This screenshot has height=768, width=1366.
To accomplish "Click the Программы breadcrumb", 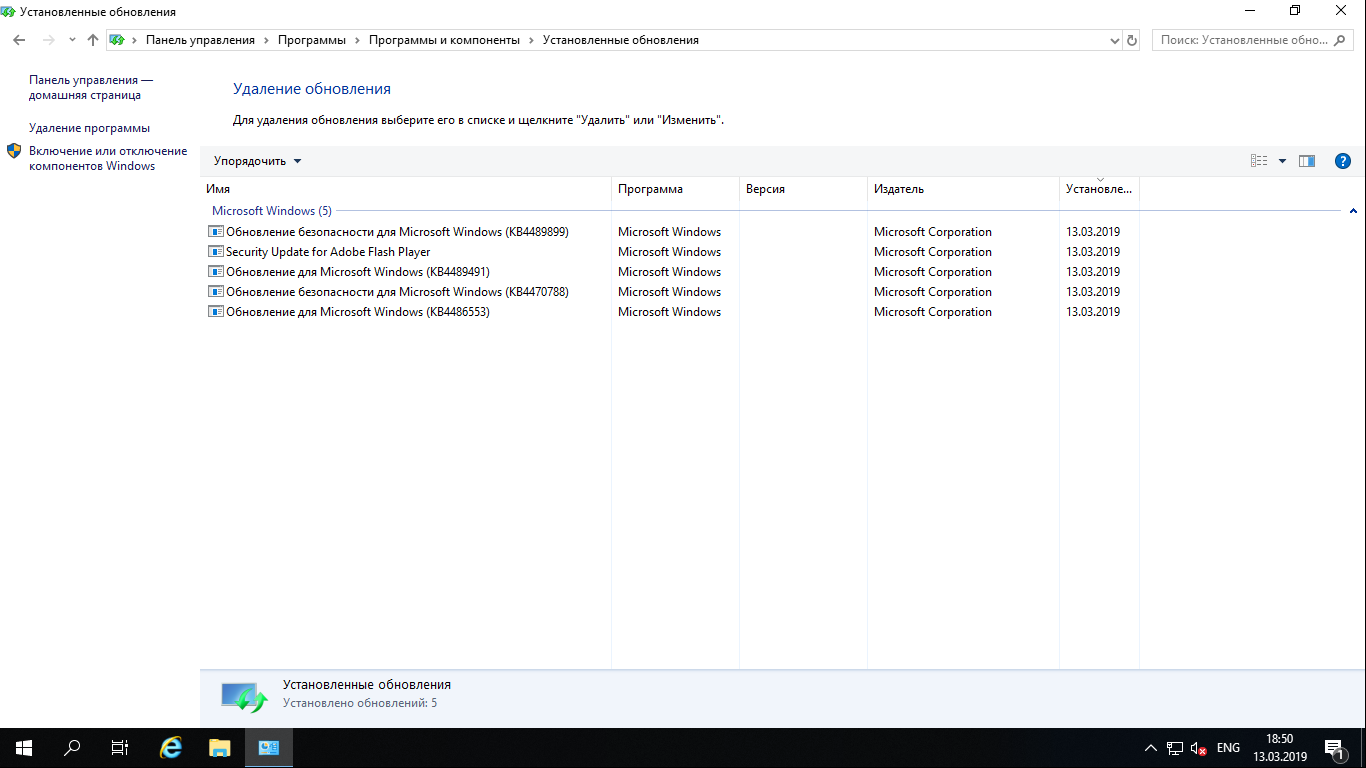I will point(312,40).
